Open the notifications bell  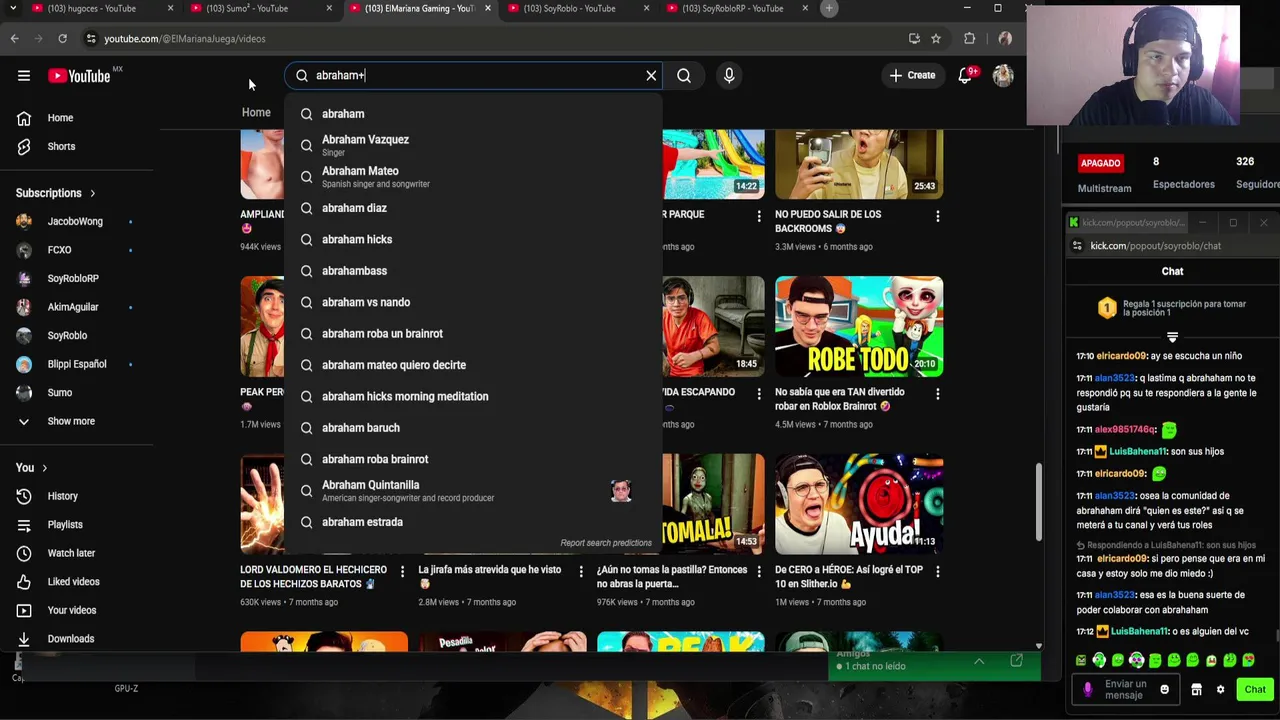[966, 75]
